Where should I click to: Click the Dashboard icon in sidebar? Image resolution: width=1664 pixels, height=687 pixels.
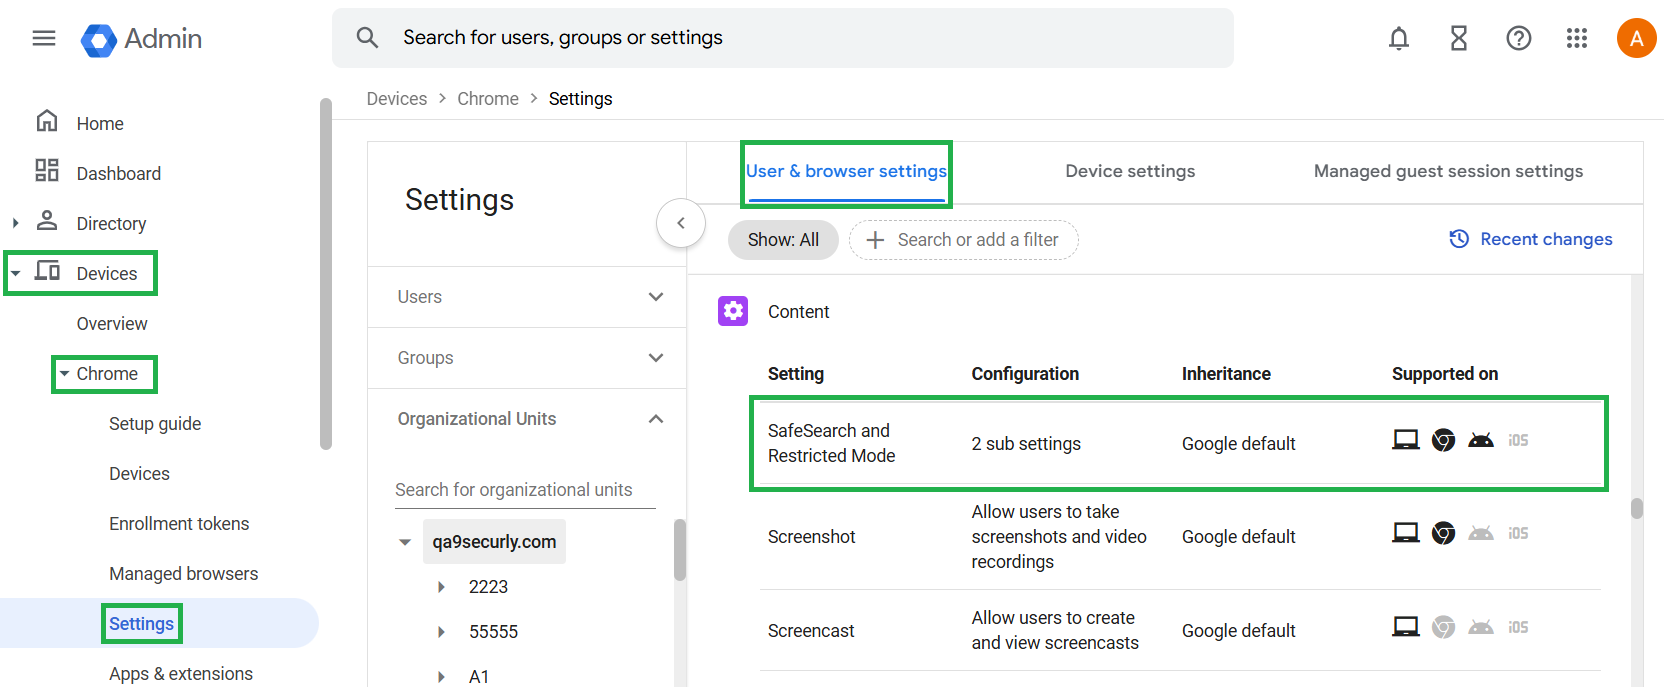coord(47,170)
